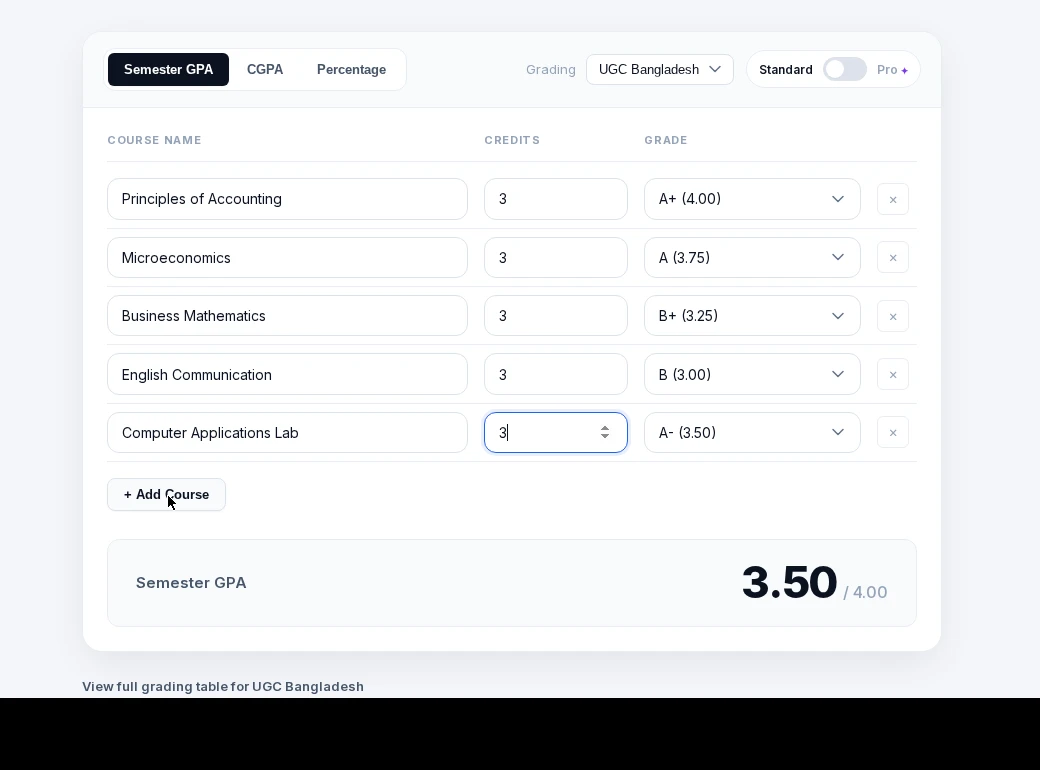The image size is (1040, 770).
Task: Click credits field for Business Mathematics
Action: [556, 316]
